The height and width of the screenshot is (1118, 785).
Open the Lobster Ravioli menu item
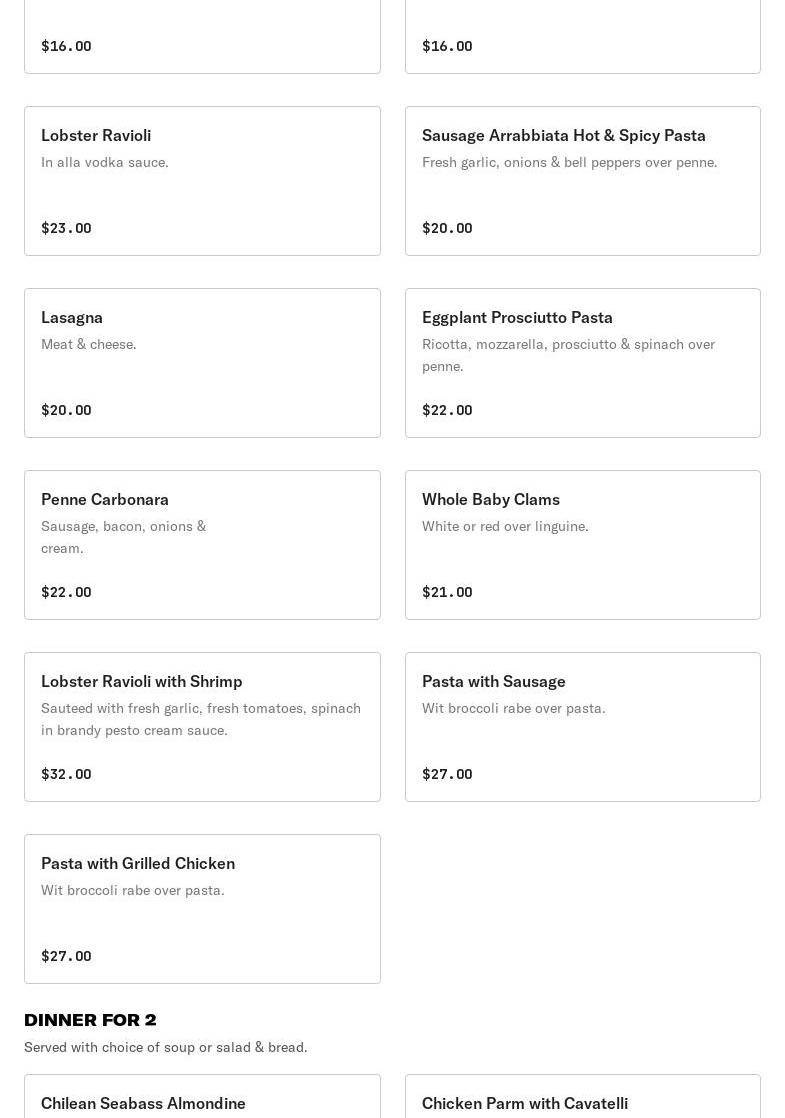[202, 181]
